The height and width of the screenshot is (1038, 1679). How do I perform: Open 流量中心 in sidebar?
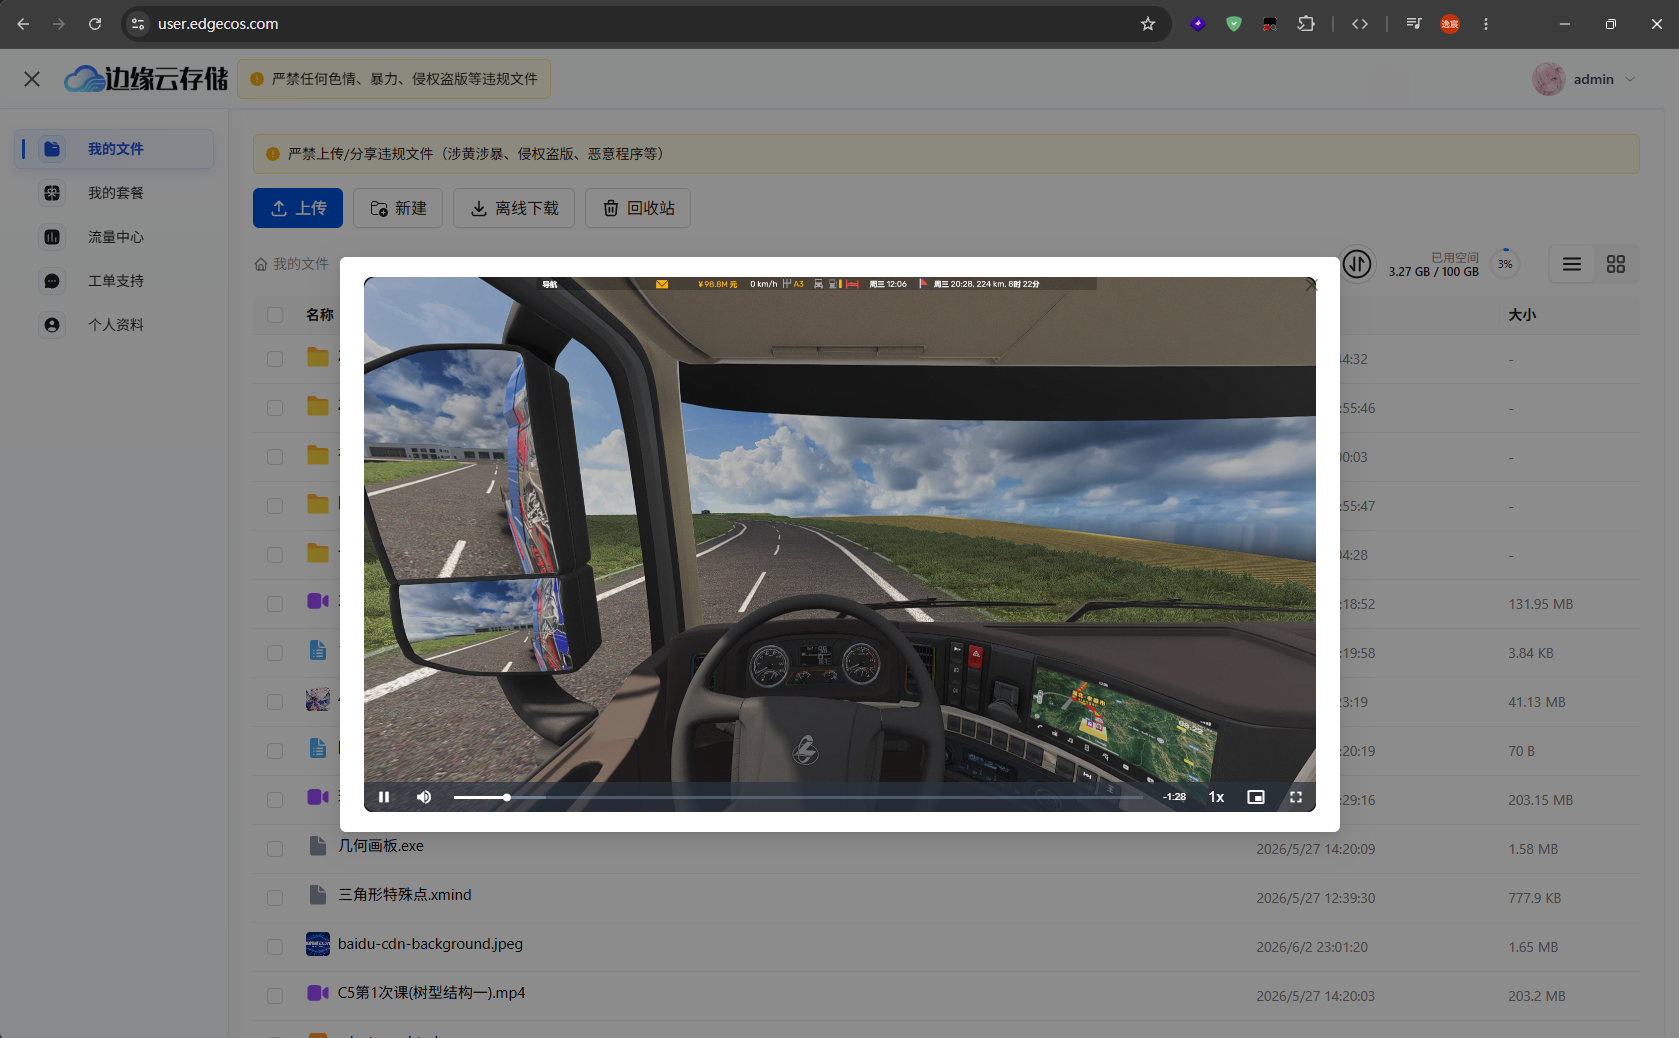pos(114,237)
